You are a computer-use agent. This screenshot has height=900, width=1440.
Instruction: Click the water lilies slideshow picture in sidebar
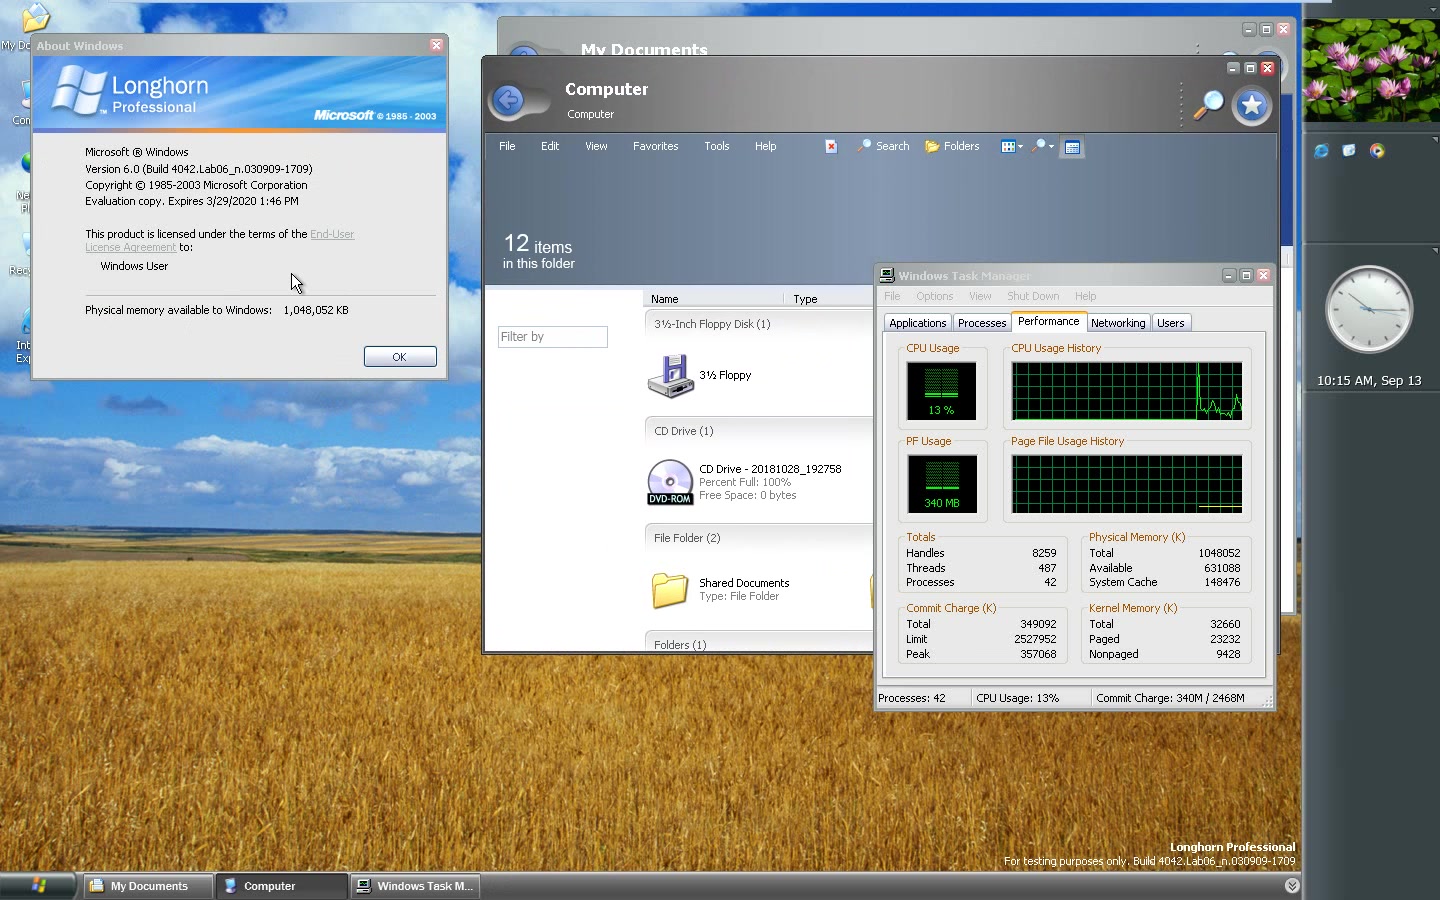tap(1371, 70)
